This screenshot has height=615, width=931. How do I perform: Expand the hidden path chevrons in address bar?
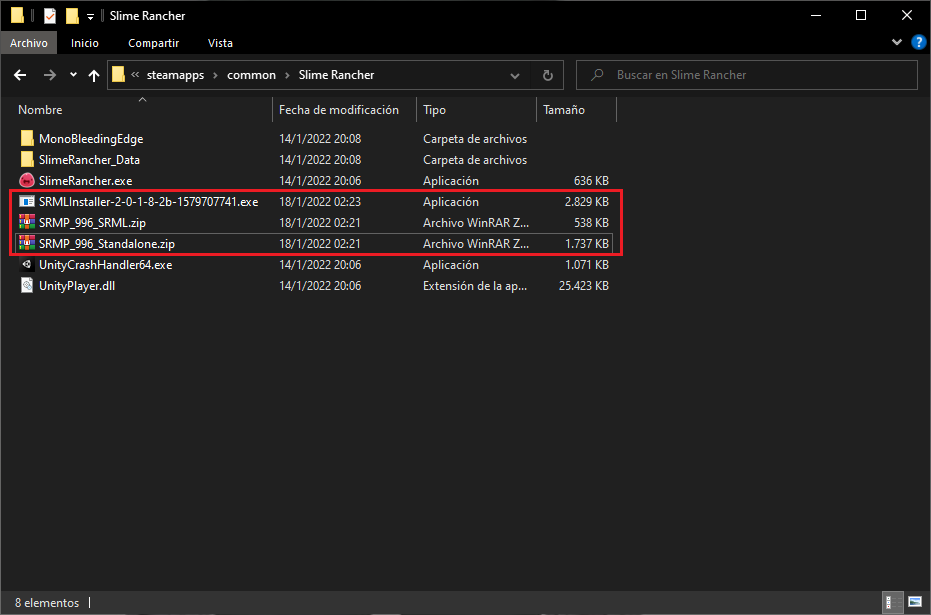135,75
